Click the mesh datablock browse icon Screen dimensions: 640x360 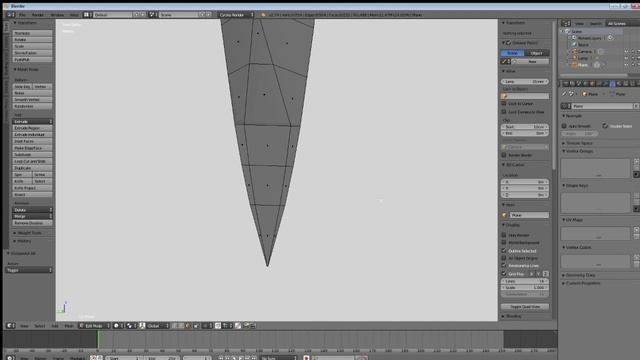coord(565,106)
